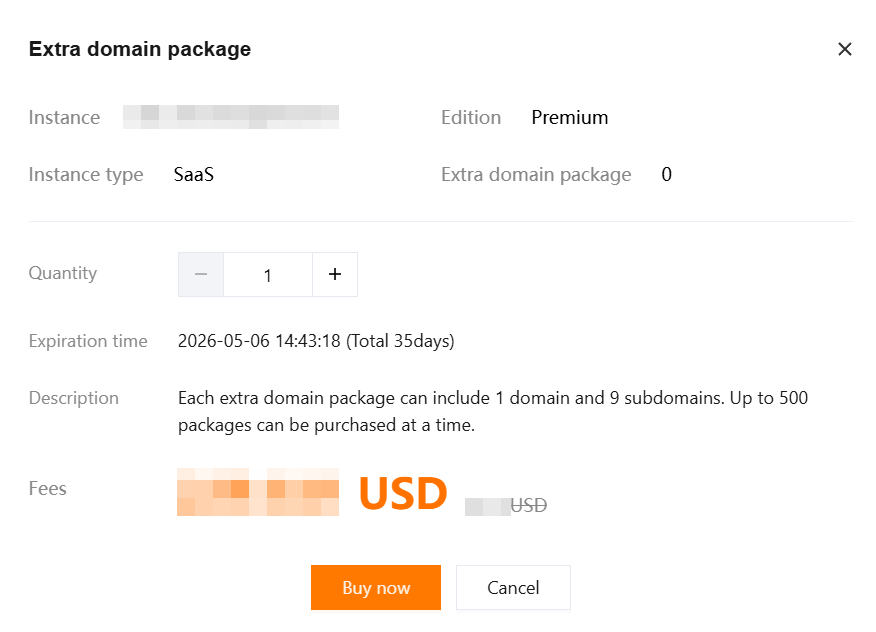The width and height of the screenshot is (876, 632).
Task: Click the large orange USD currency text
Action: 403,494
